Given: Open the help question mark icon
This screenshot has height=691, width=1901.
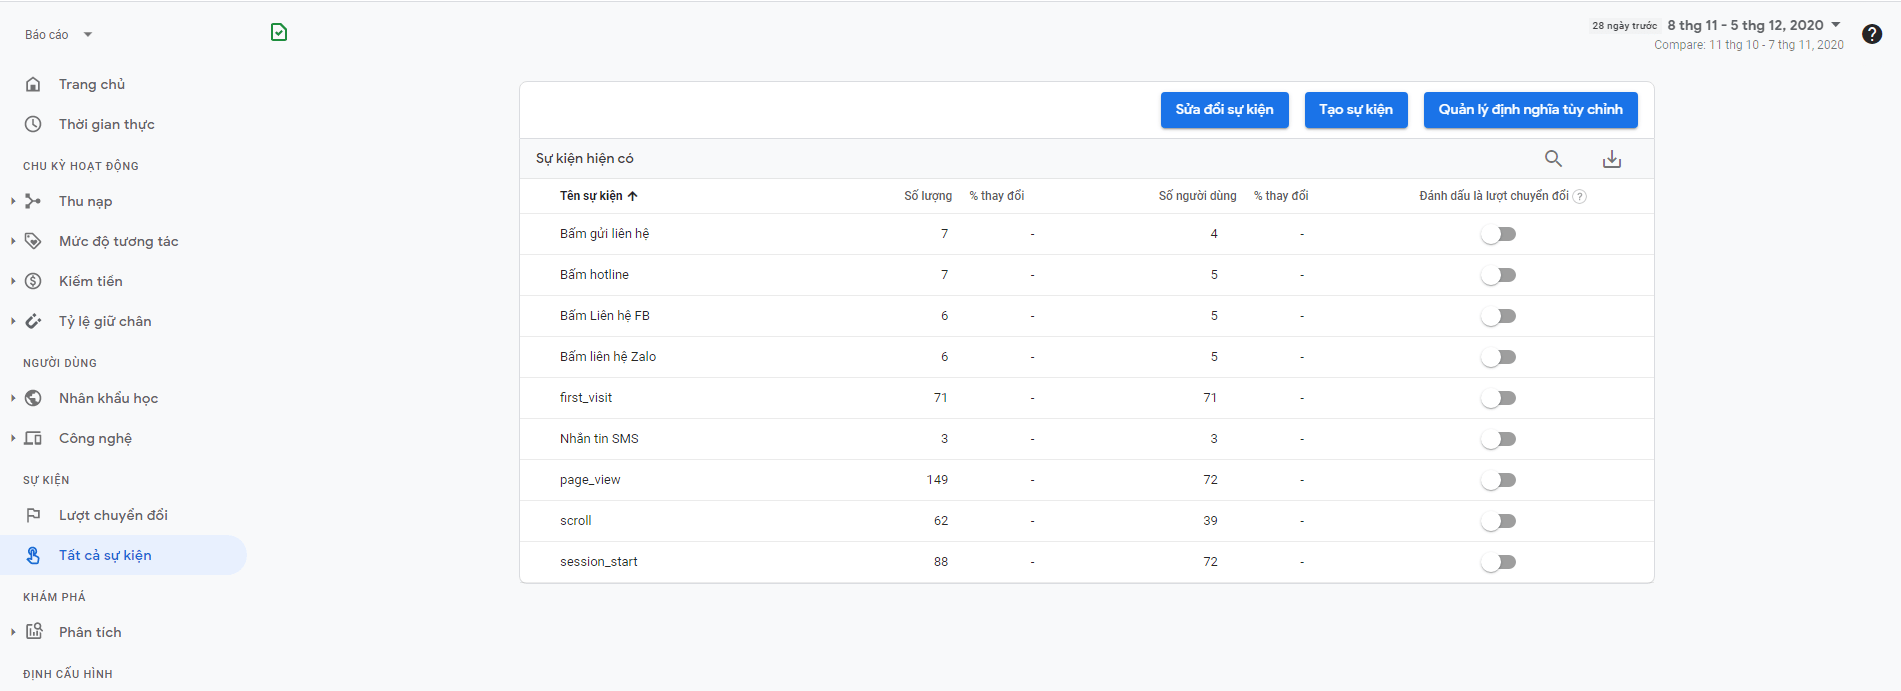Looking at the screenshot, I should pyautogui.click(x=1872, y=34).
